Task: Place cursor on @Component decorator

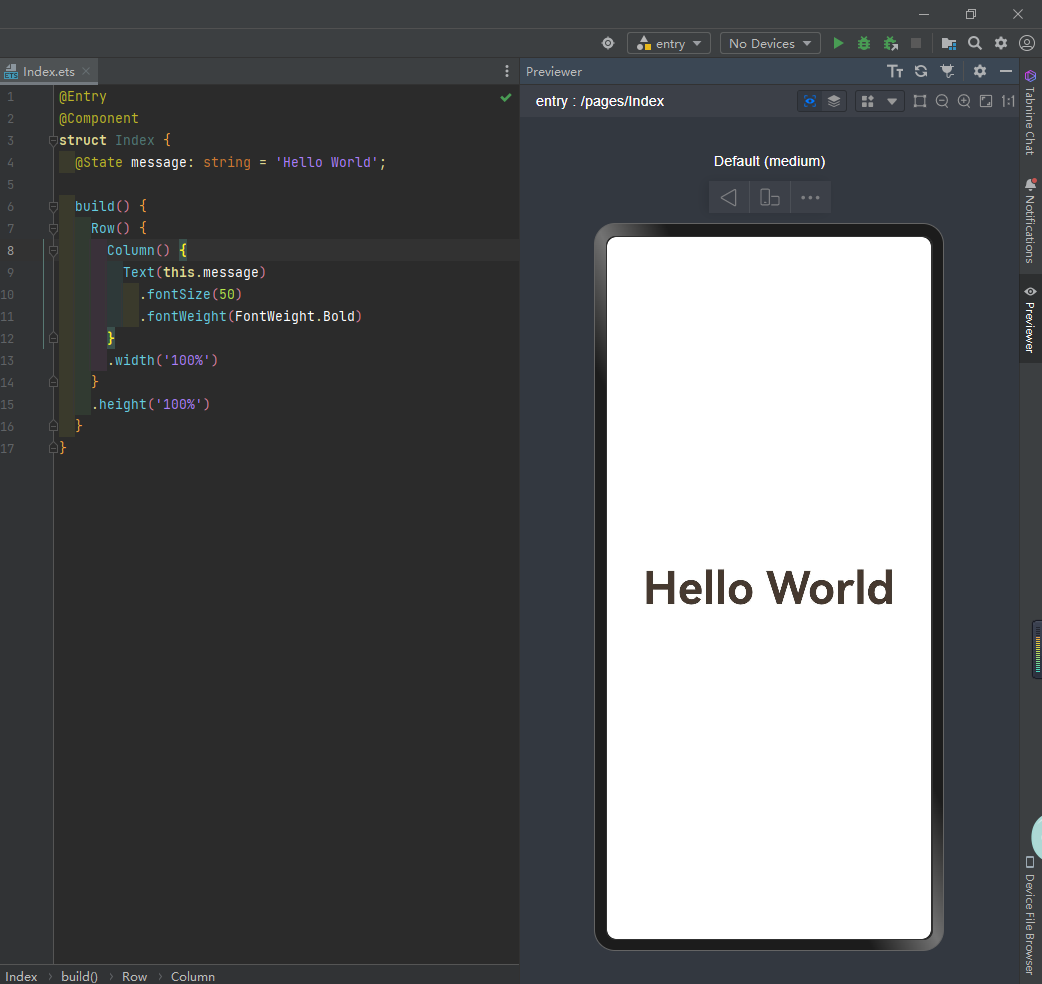Action: coord(98,118)
